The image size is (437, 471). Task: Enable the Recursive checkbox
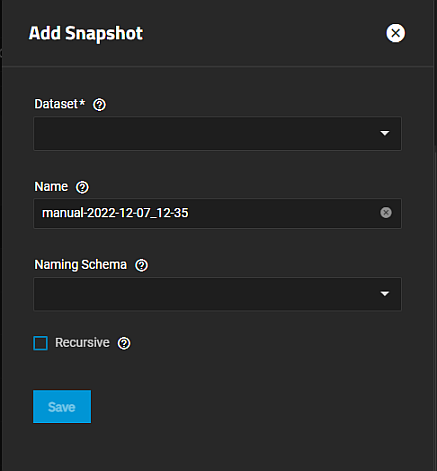[41, 343]
